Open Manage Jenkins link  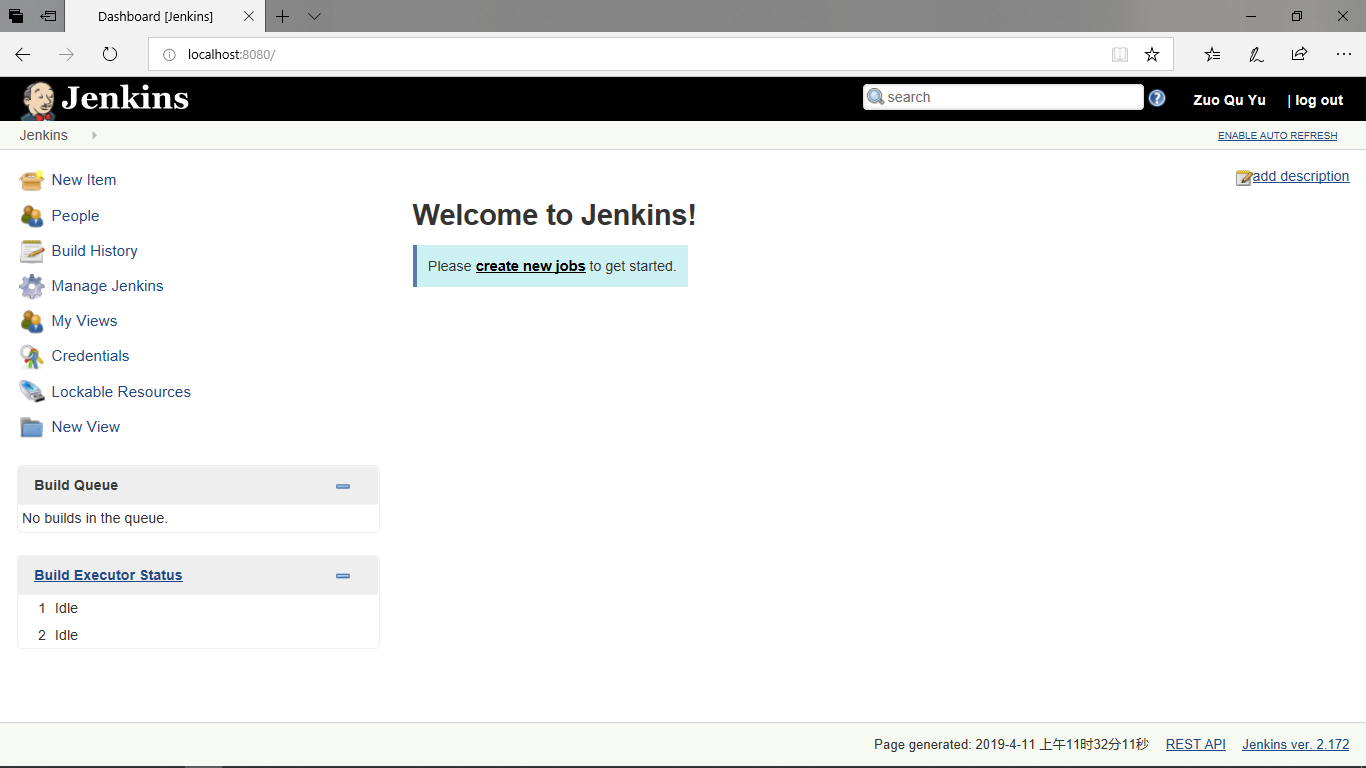[107, 286]
